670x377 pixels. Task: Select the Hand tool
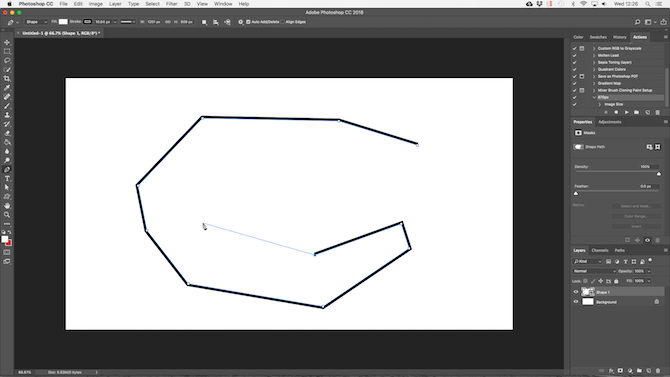tap(7, 206)
